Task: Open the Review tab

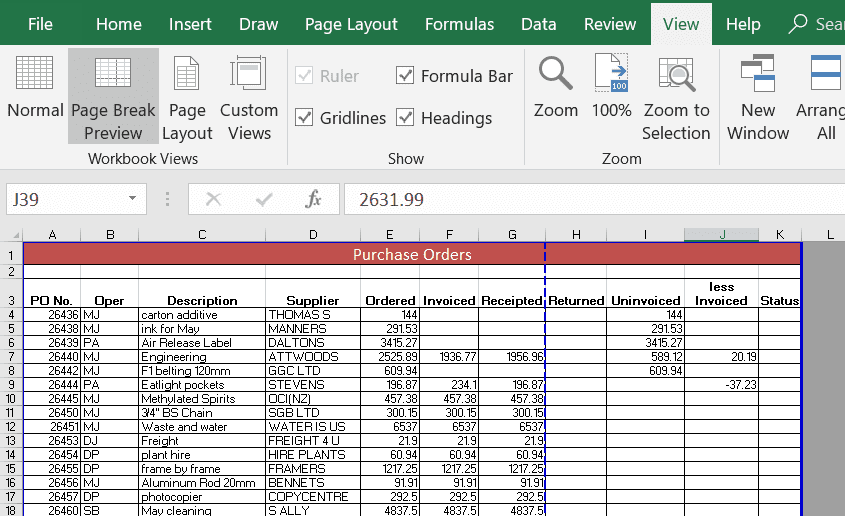Action: (610, 24)
